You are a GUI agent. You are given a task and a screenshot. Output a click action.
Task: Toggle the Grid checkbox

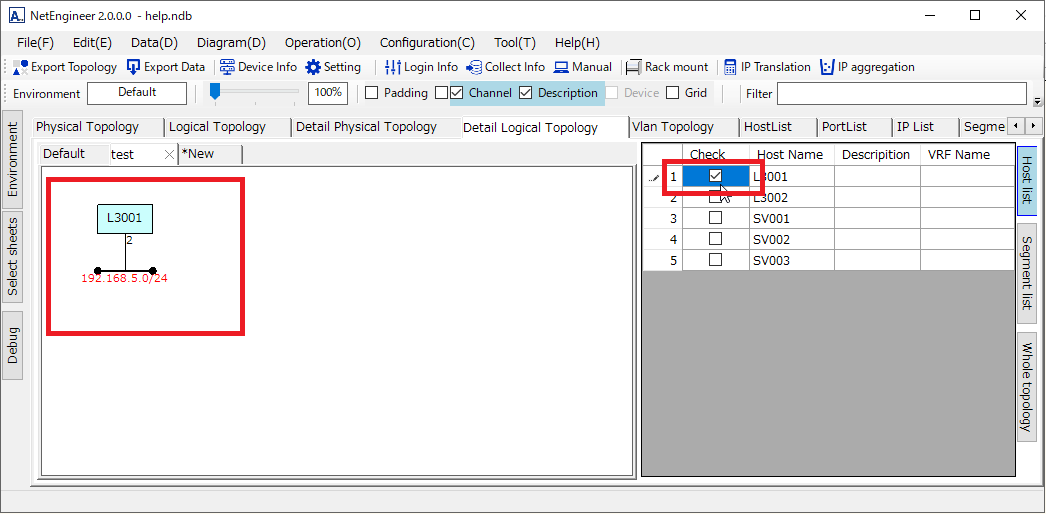[673, 93]
